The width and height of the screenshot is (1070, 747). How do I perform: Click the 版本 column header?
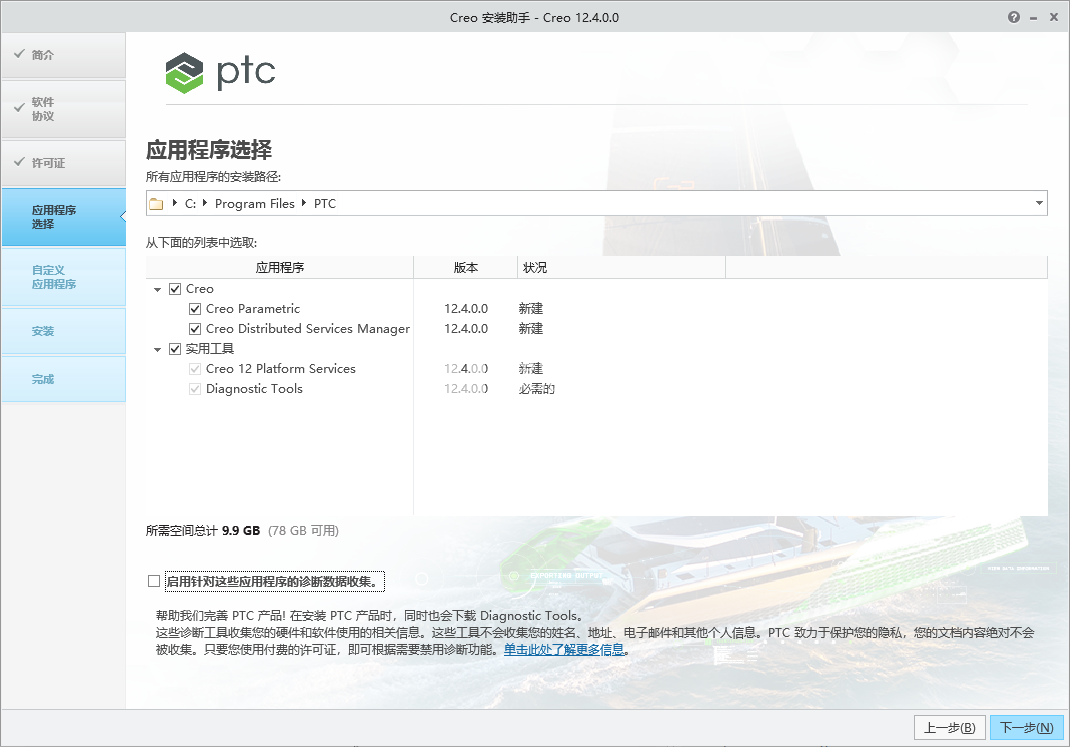click(x=465, y=267)
